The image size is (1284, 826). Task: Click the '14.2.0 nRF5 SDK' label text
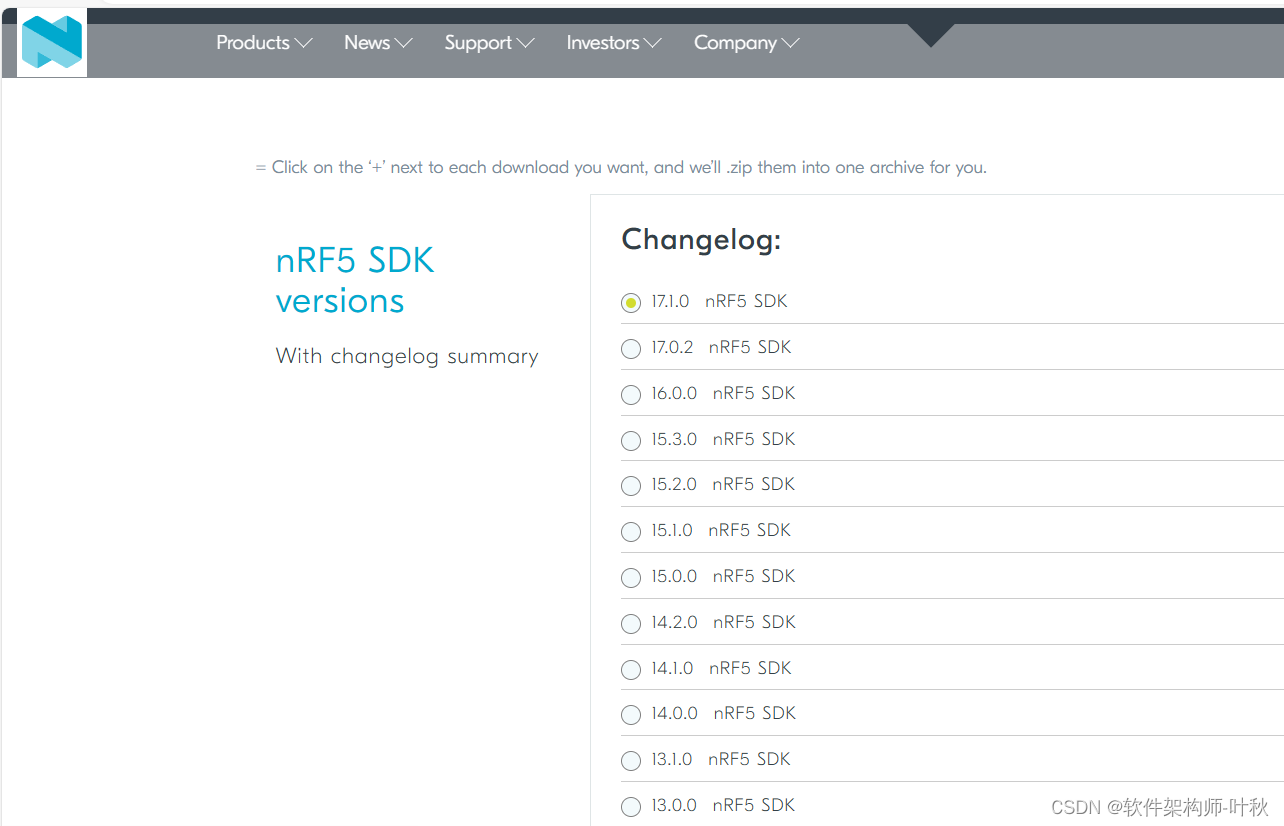724,622
